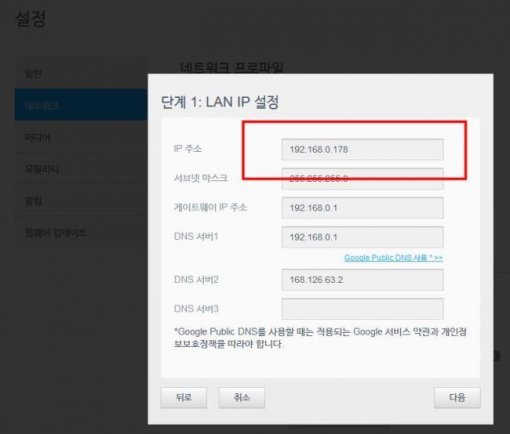Select 일반 in the settings sidebar
Screen dimensions: 510x434
pyautogui.click(x=81, y=73)
